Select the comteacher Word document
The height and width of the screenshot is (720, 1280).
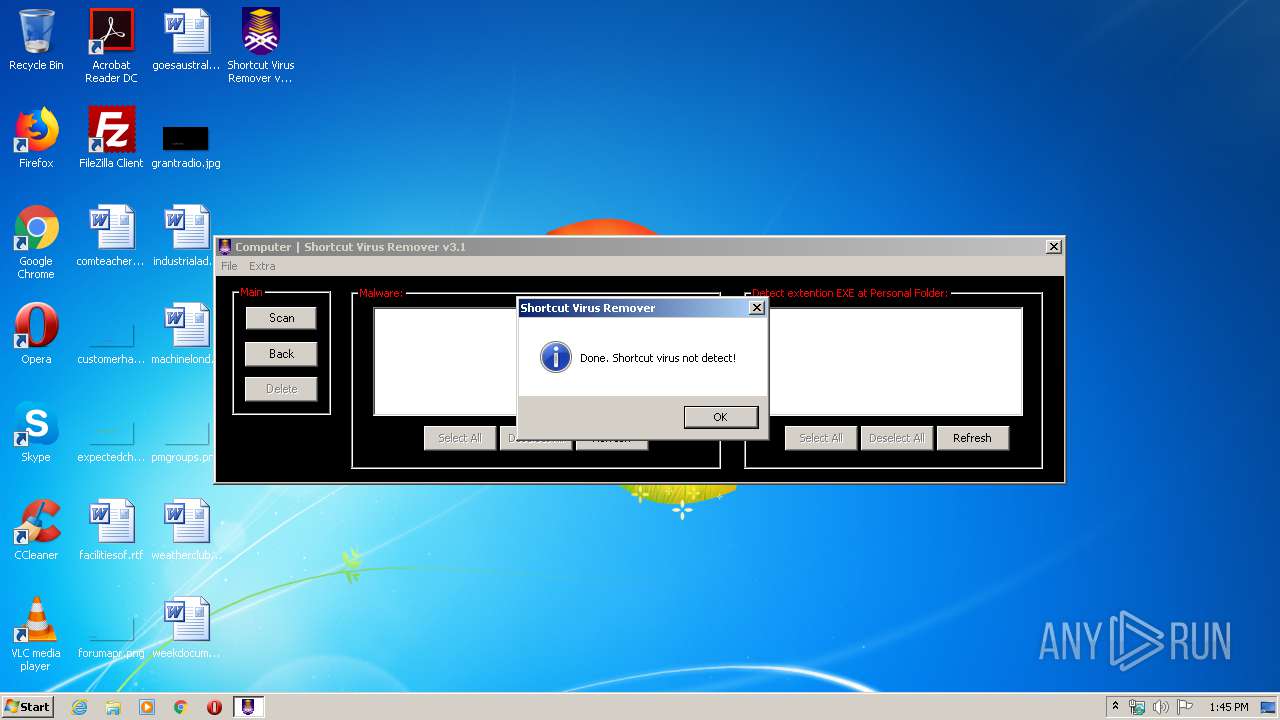pyautogui.click(x=111, y=236)
